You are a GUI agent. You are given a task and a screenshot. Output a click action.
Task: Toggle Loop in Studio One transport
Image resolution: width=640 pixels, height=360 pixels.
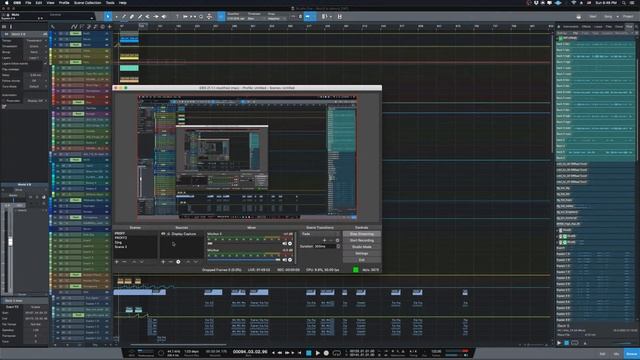pyautogui.click(x=337, y=353)
